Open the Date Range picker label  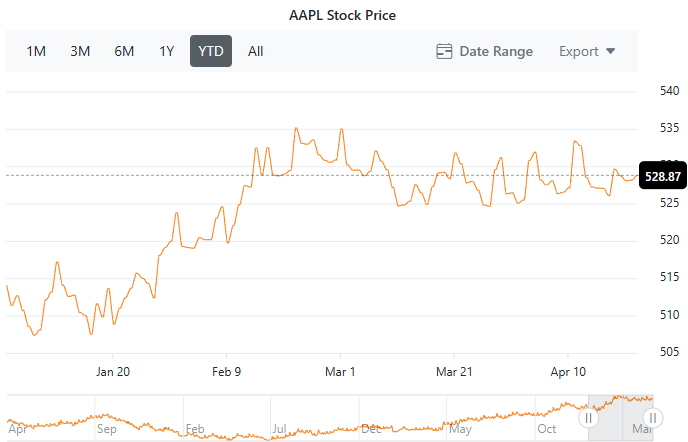coord(496,51)
